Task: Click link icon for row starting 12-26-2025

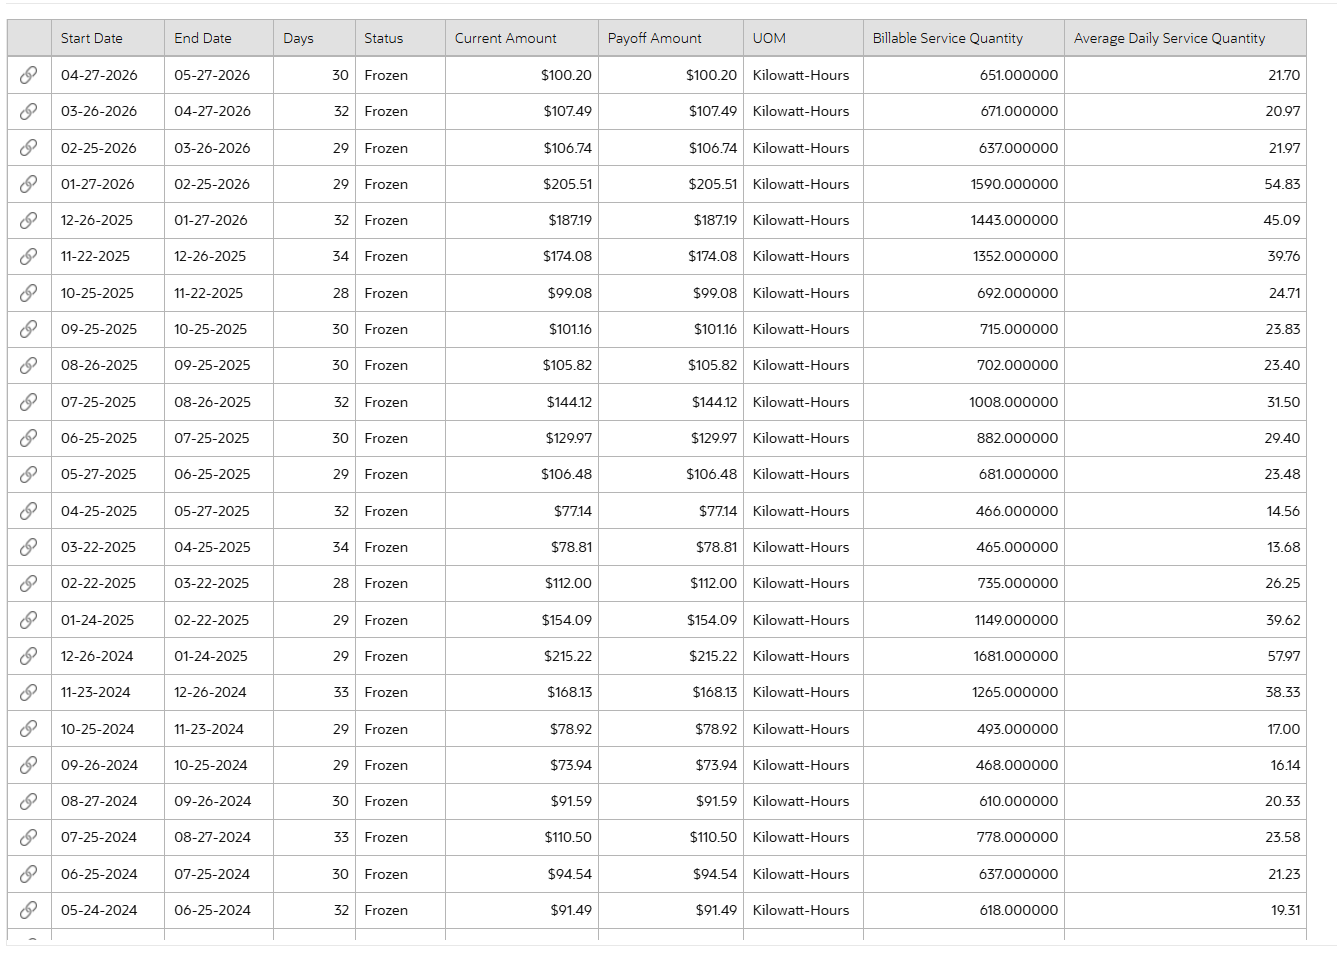Action: (x=29, y=220)
